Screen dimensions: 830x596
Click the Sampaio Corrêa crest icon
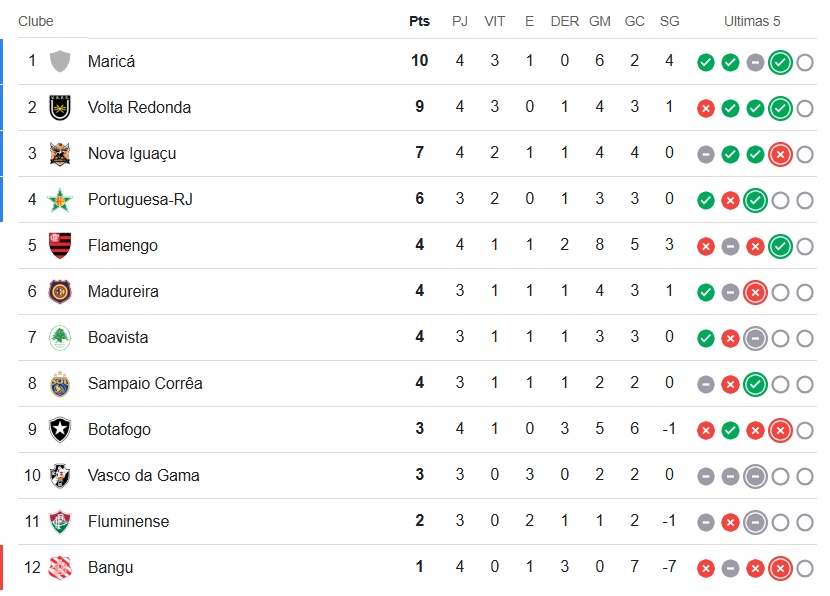[60, 383]
